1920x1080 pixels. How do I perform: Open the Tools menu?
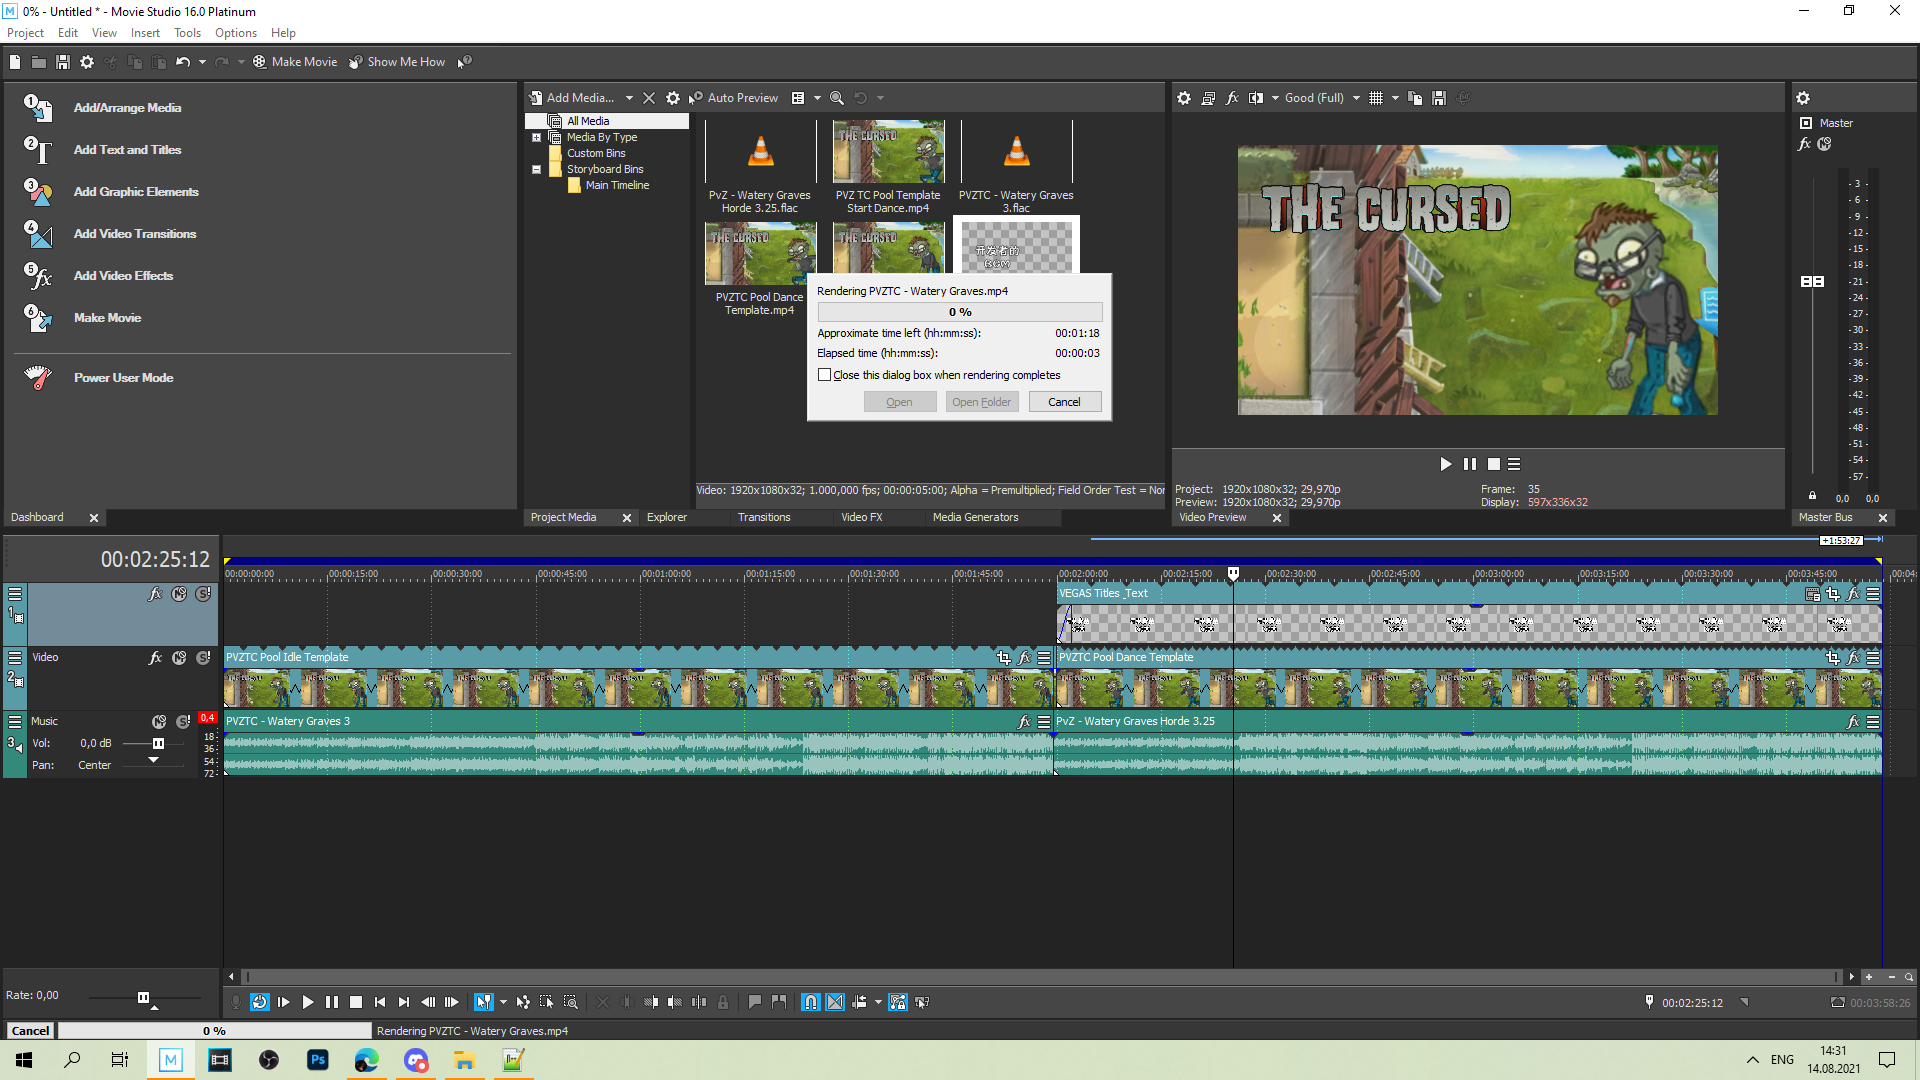(x=187, y=33)
